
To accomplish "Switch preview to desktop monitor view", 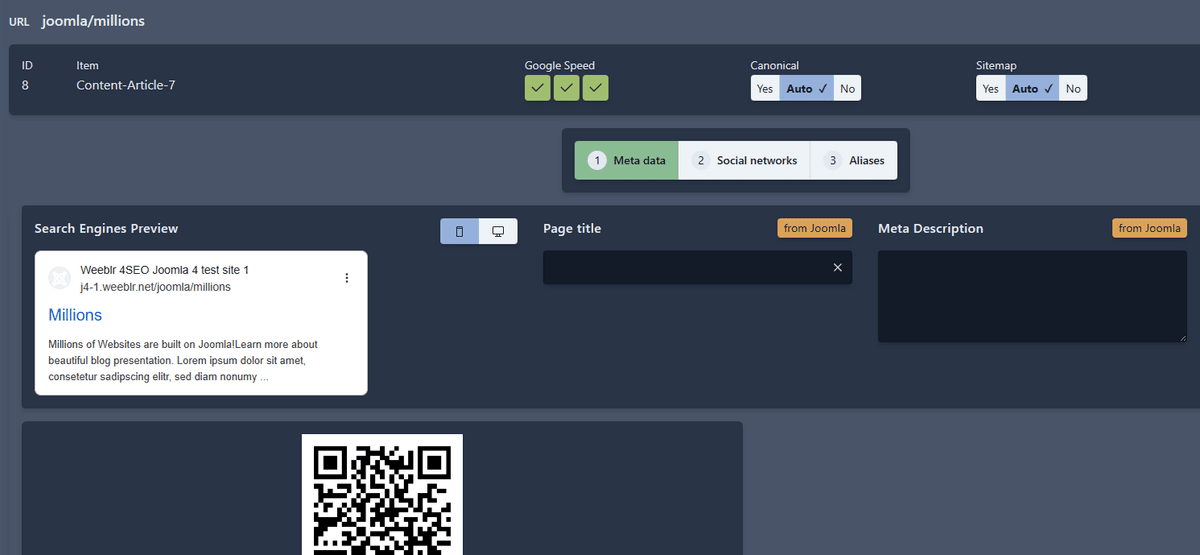I will (x=498, y=231).
